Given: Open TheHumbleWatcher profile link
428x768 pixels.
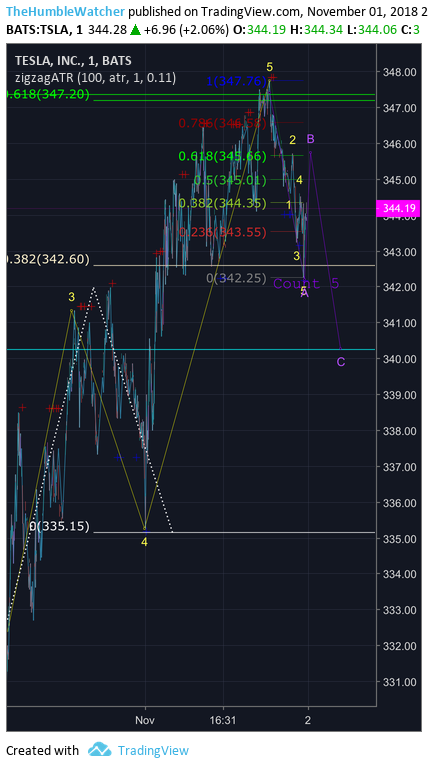Looking at the screenshot, I should pyautogui.click(x=65, y=11).
